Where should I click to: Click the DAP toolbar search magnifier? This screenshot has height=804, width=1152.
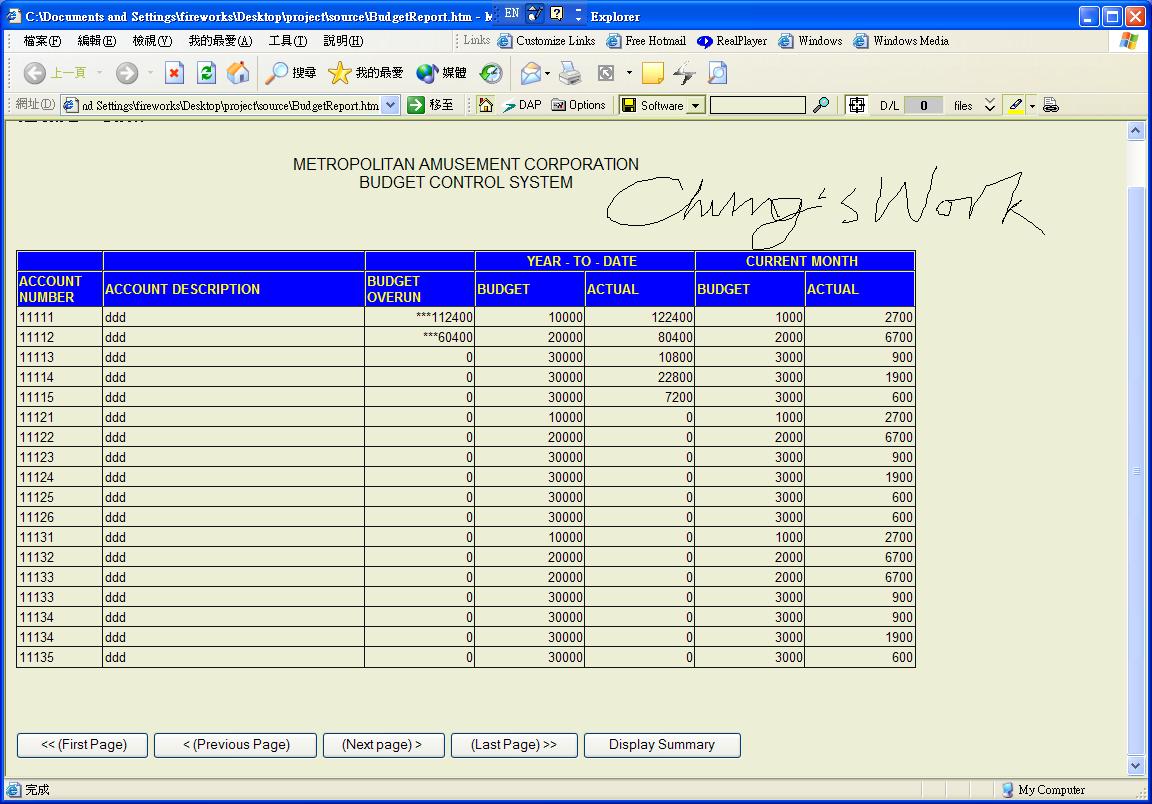[821, 105]
